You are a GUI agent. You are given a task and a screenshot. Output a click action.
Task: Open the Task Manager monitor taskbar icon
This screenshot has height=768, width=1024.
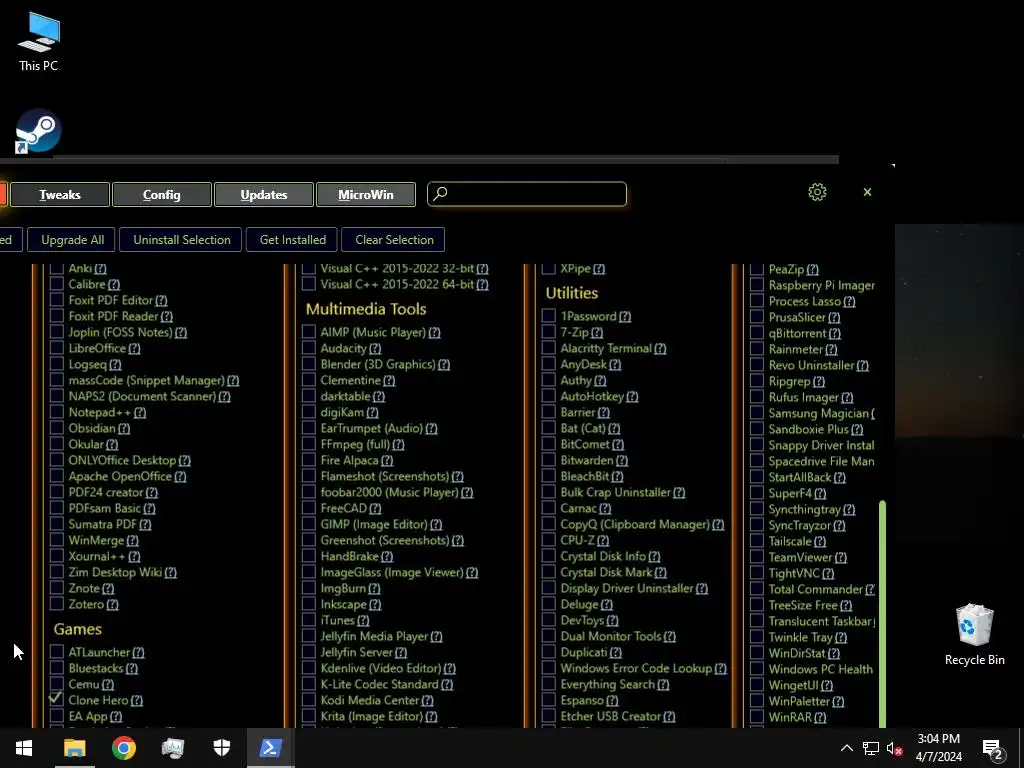click(x=173, y=748)
